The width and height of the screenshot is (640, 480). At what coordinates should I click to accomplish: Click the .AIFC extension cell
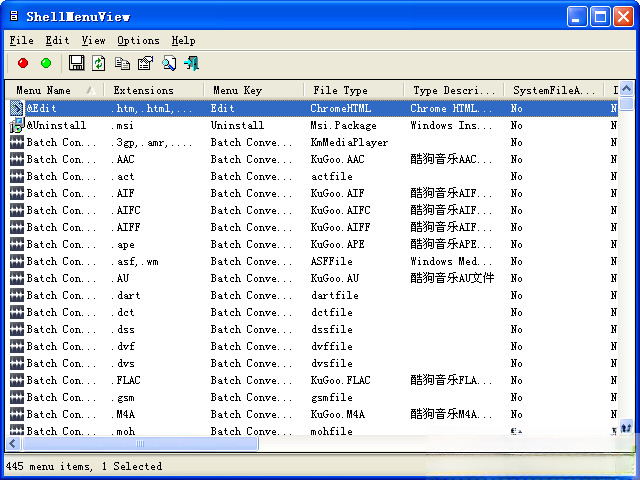pos(126,210)
